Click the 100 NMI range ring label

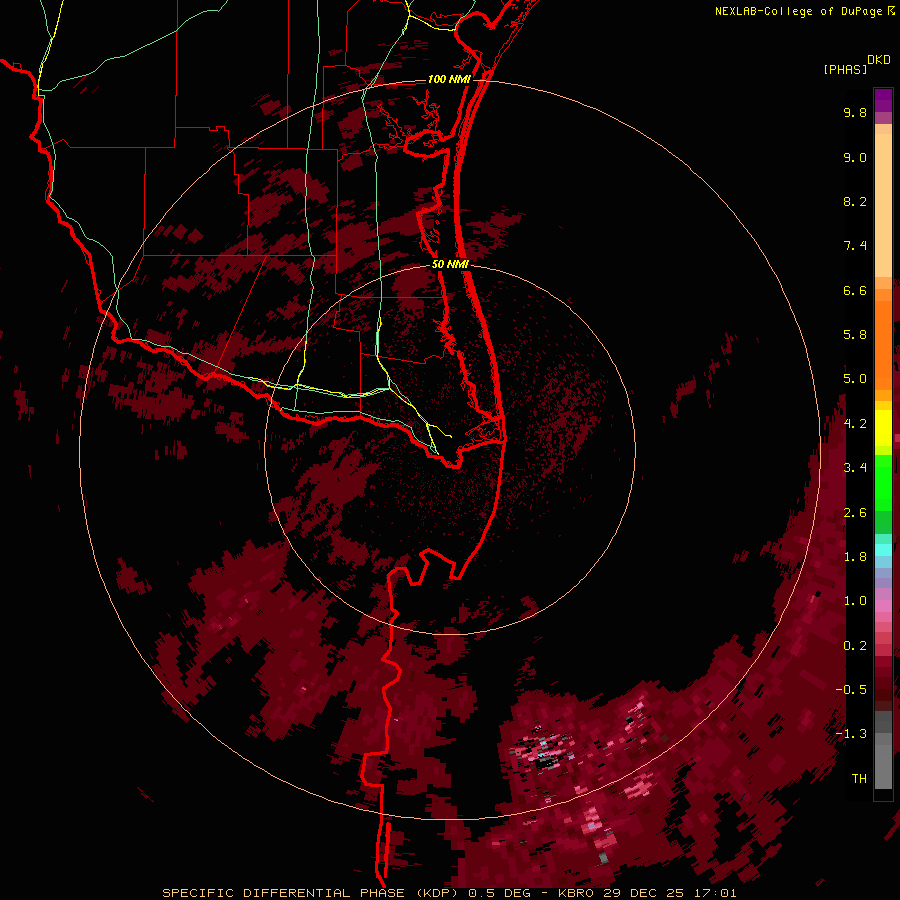coord(449,79)
